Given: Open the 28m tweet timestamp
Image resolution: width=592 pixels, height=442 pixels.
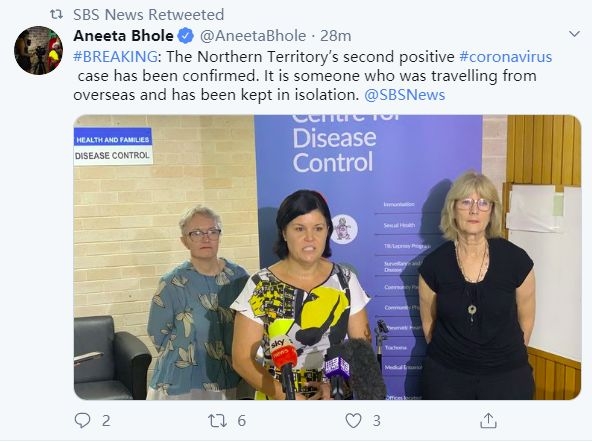Looking at the screenshot, I should pos(336,36).
